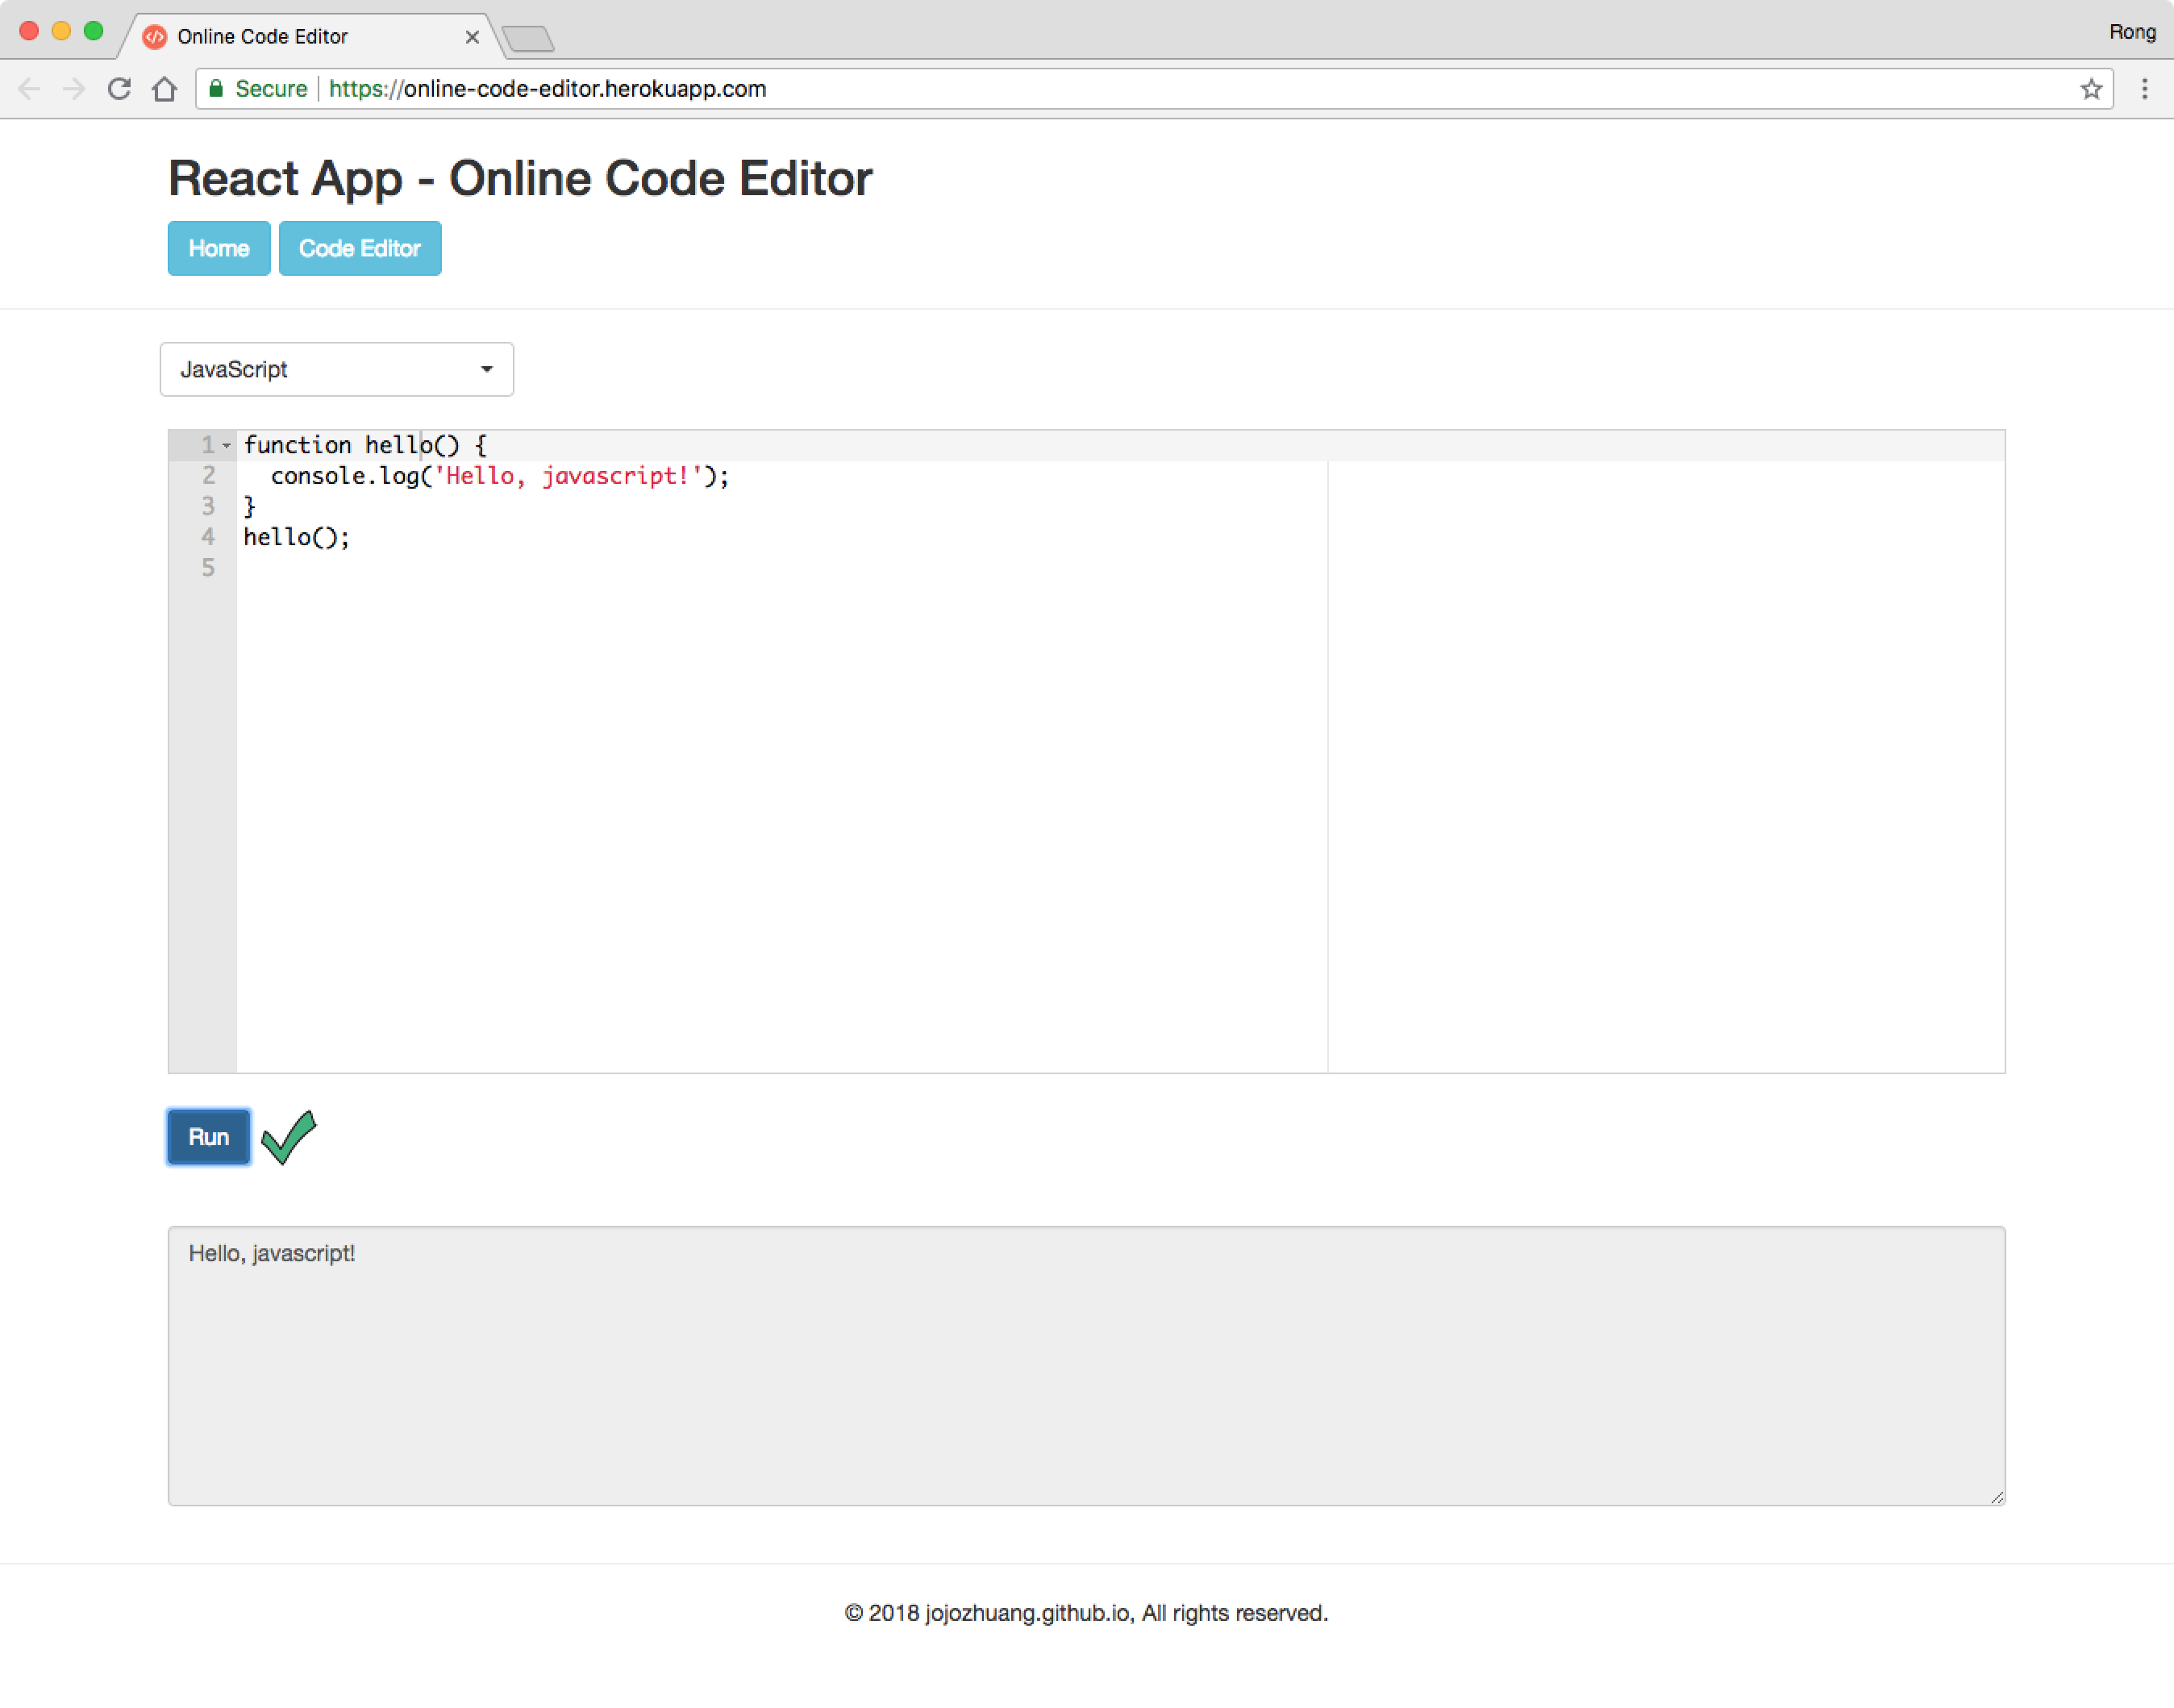The width and height of the screenshot is (2174, 1708).
Task: Click the 'Hello, javascript!' output text
Action: click(x=272, y=1253)
